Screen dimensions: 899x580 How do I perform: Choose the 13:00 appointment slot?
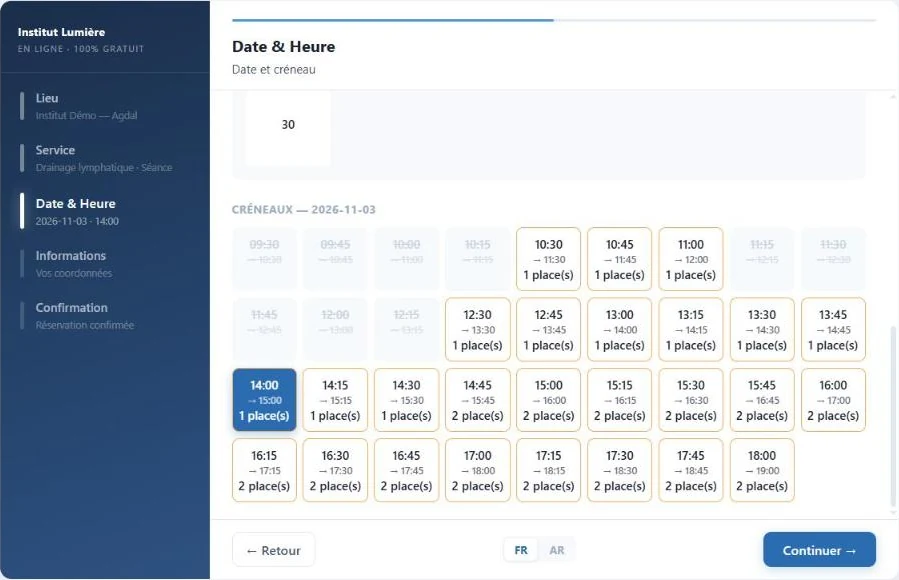pos(619,330)
